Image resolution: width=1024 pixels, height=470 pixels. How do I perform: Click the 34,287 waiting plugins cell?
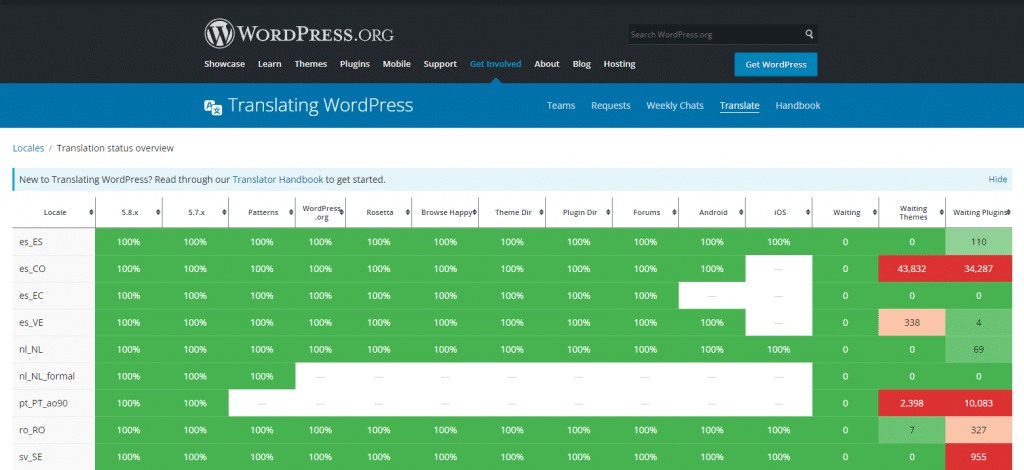pyautogui.click(x=978, y=268)
